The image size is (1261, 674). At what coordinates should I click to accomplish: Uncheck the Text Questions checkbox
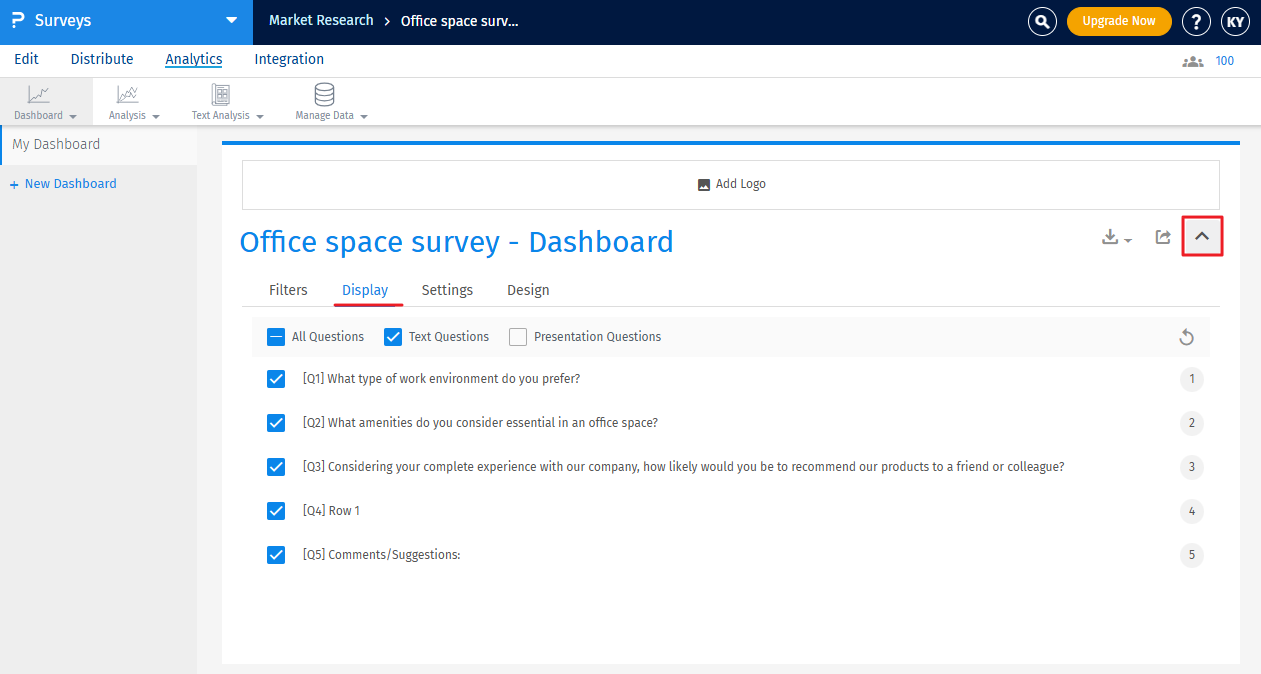tap(392, 337)
